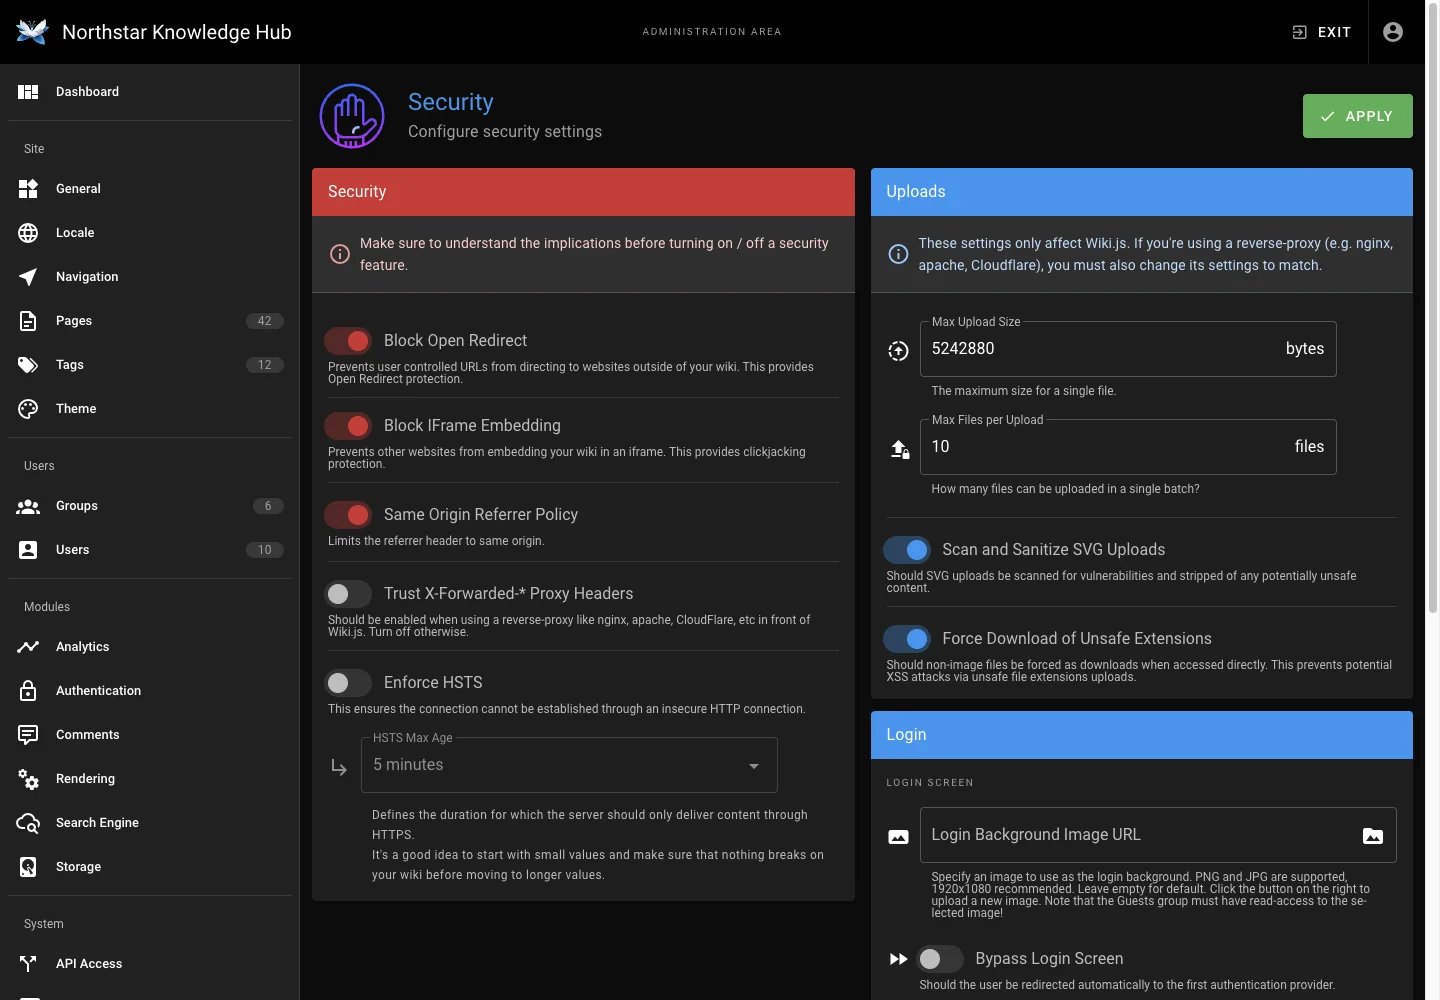
Task: Select the Search Engine menu item
Action: click(150, 823)
